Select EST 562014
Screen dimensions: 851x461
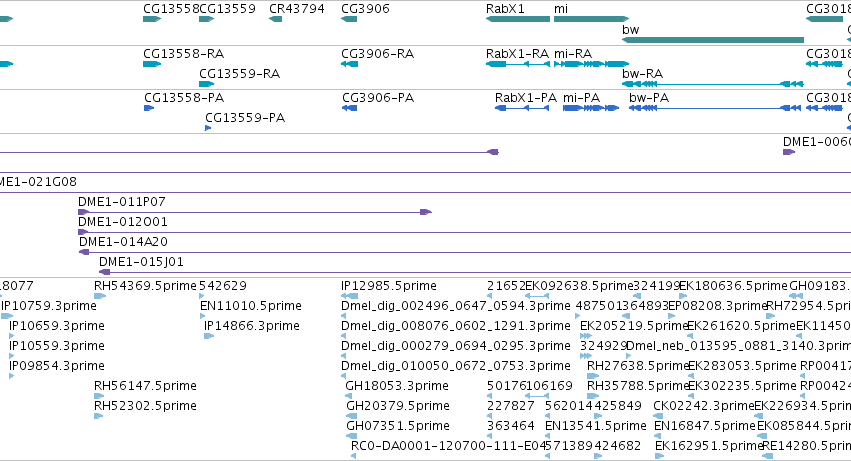coord(549,416)
